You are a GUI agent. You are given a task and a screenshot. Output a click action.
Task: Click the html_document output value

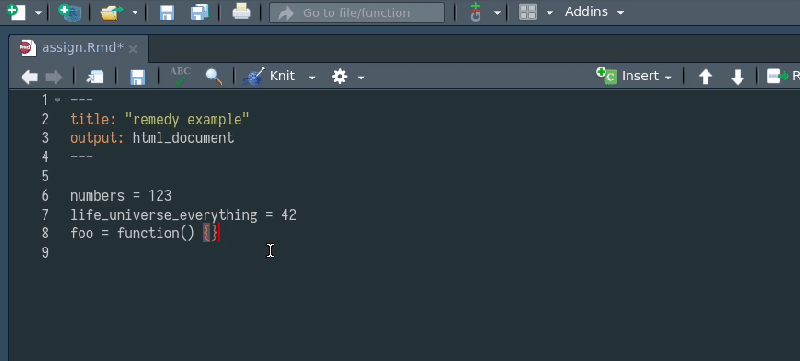(183, 138)
